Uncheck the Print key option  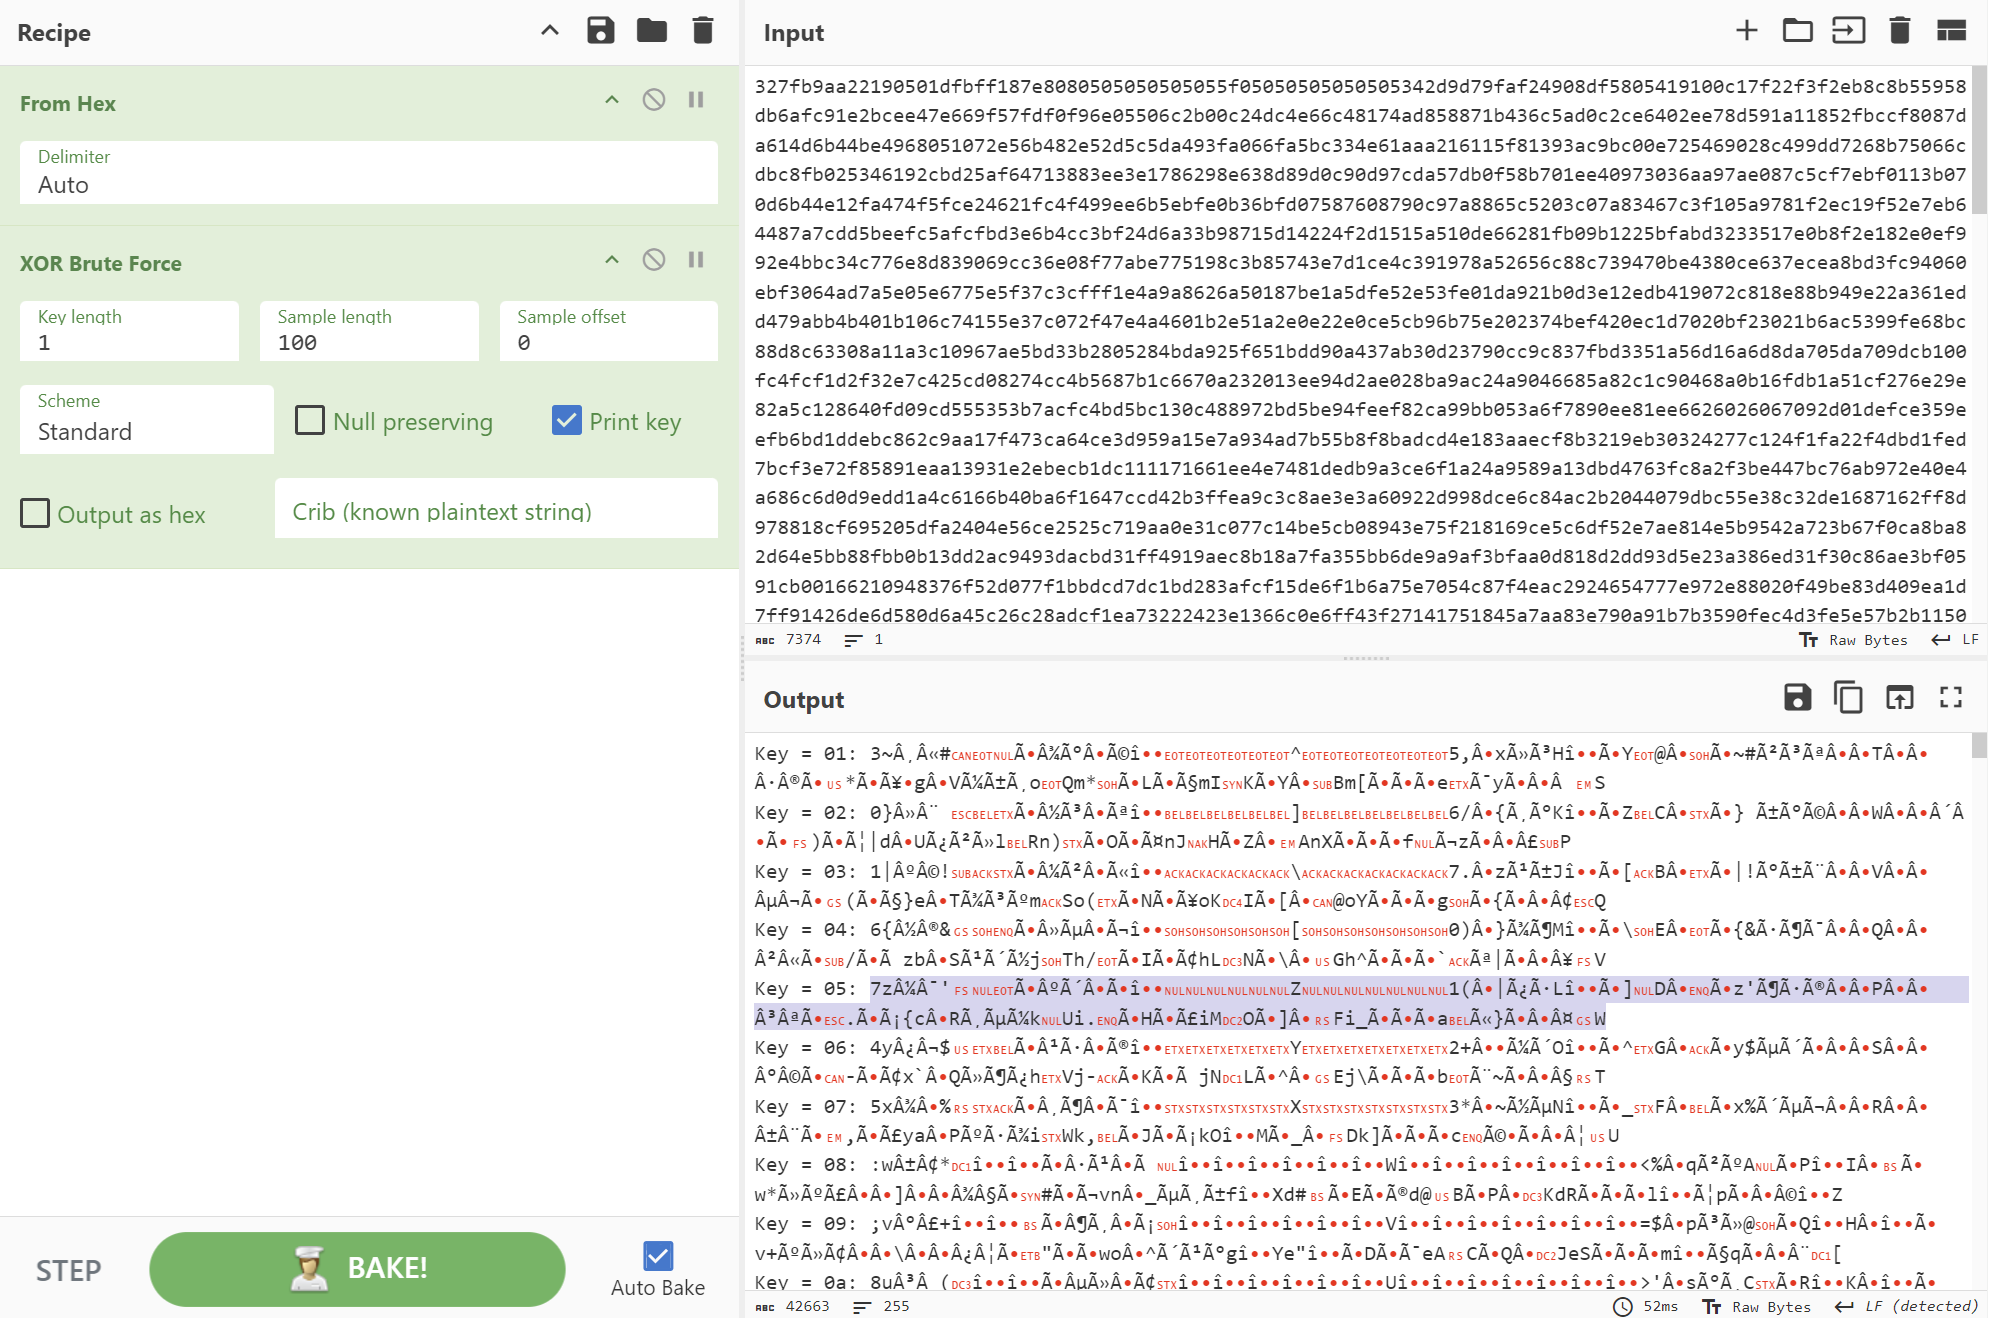[567, 420]
